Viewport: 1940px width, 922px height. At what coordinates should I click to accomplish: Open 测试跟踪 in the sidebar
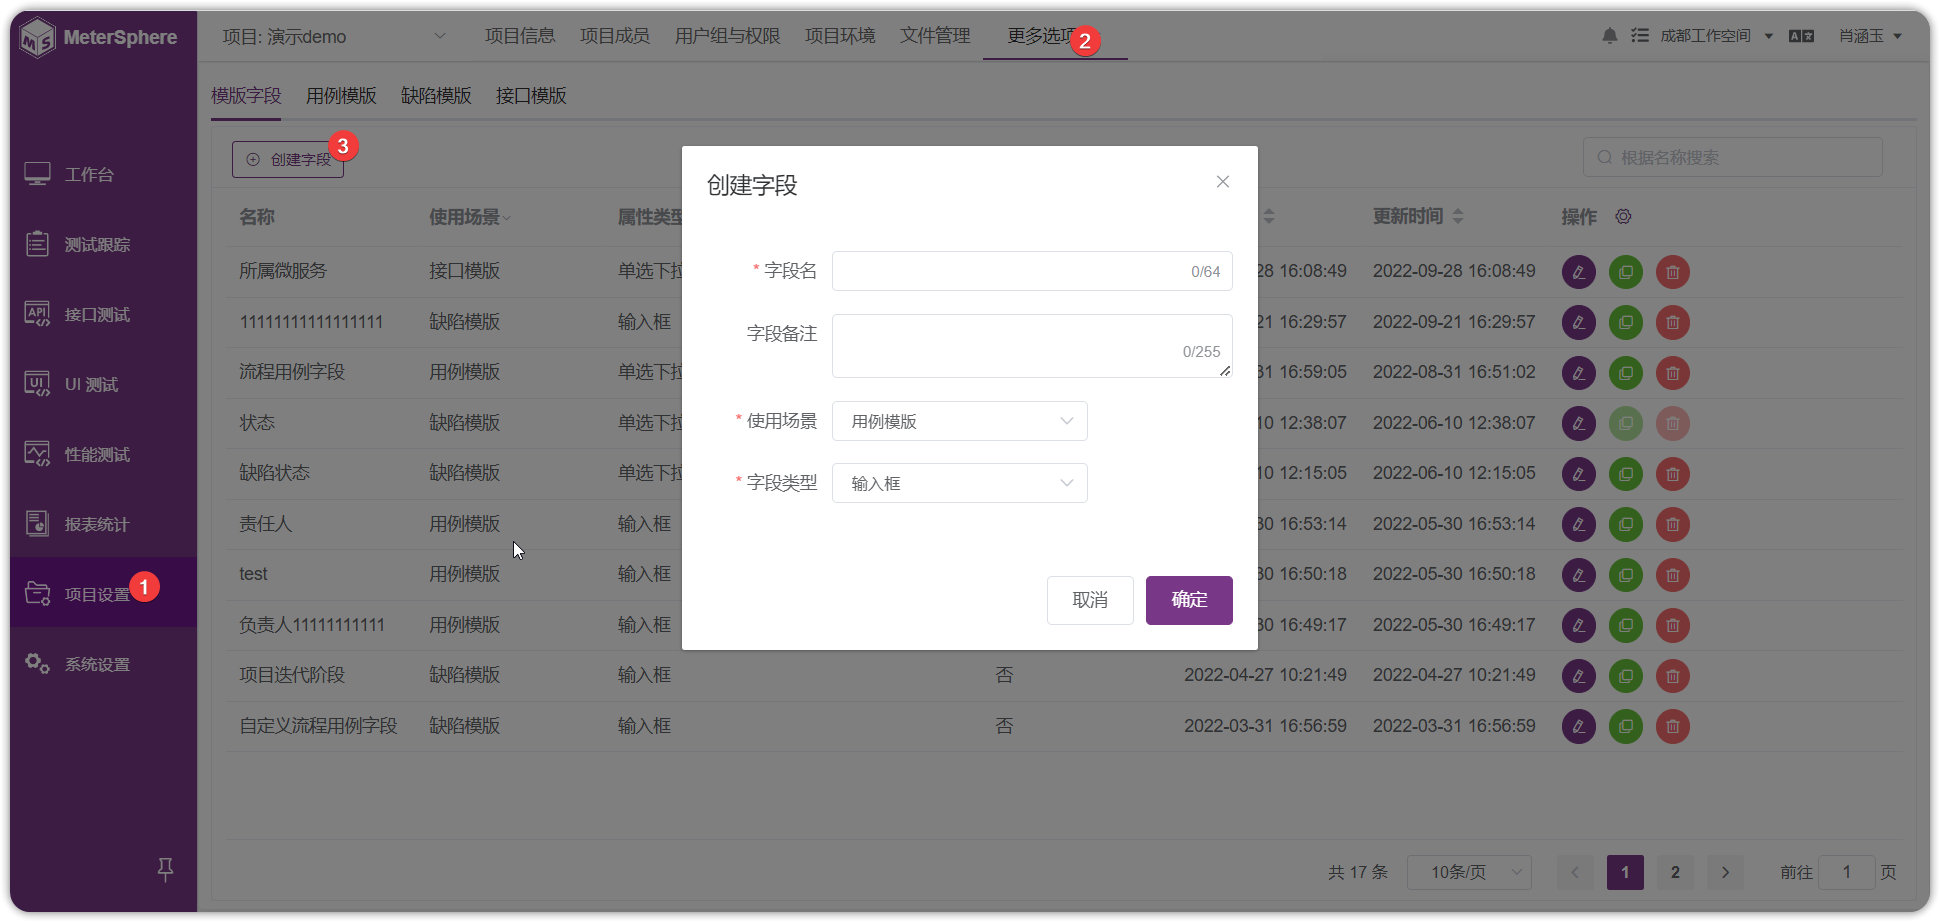click(104, 244)
